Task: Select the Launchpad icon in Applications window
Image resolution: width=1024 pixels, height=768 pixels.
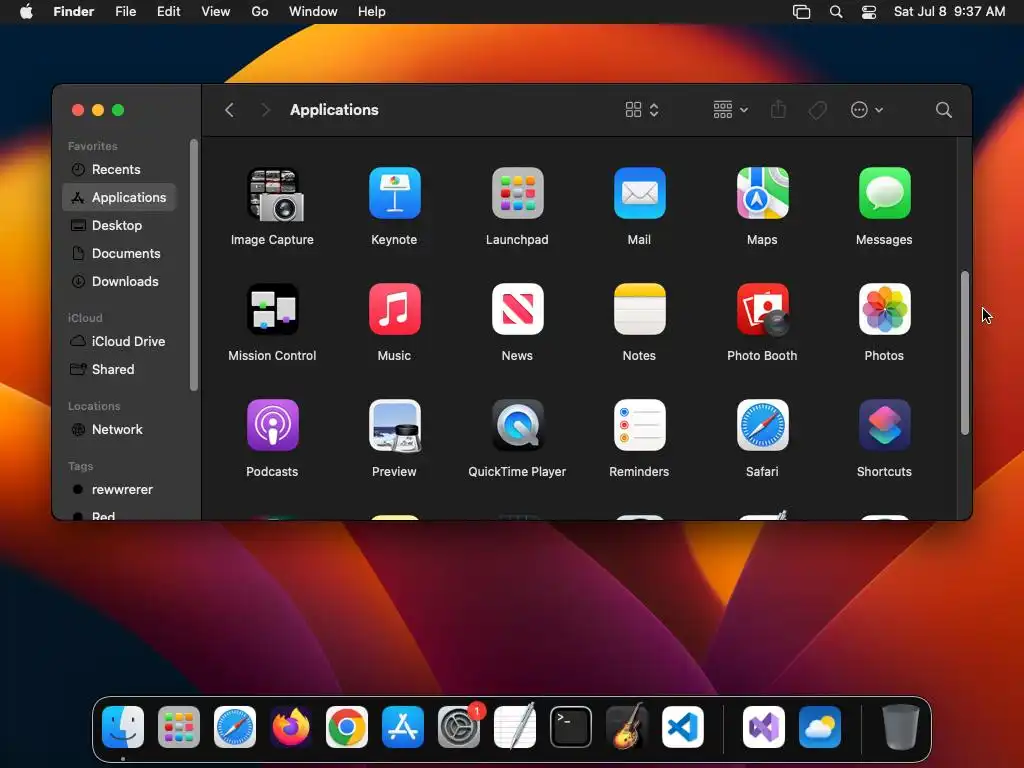Action: tap(517, 193)
